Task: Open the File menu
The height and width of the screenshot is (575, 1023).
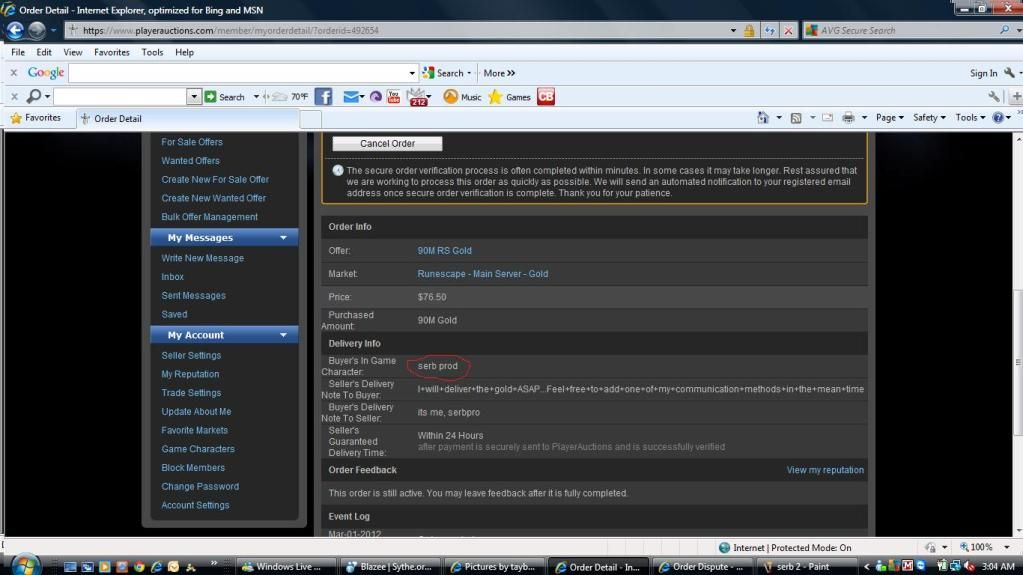Action: pos(18,52)
